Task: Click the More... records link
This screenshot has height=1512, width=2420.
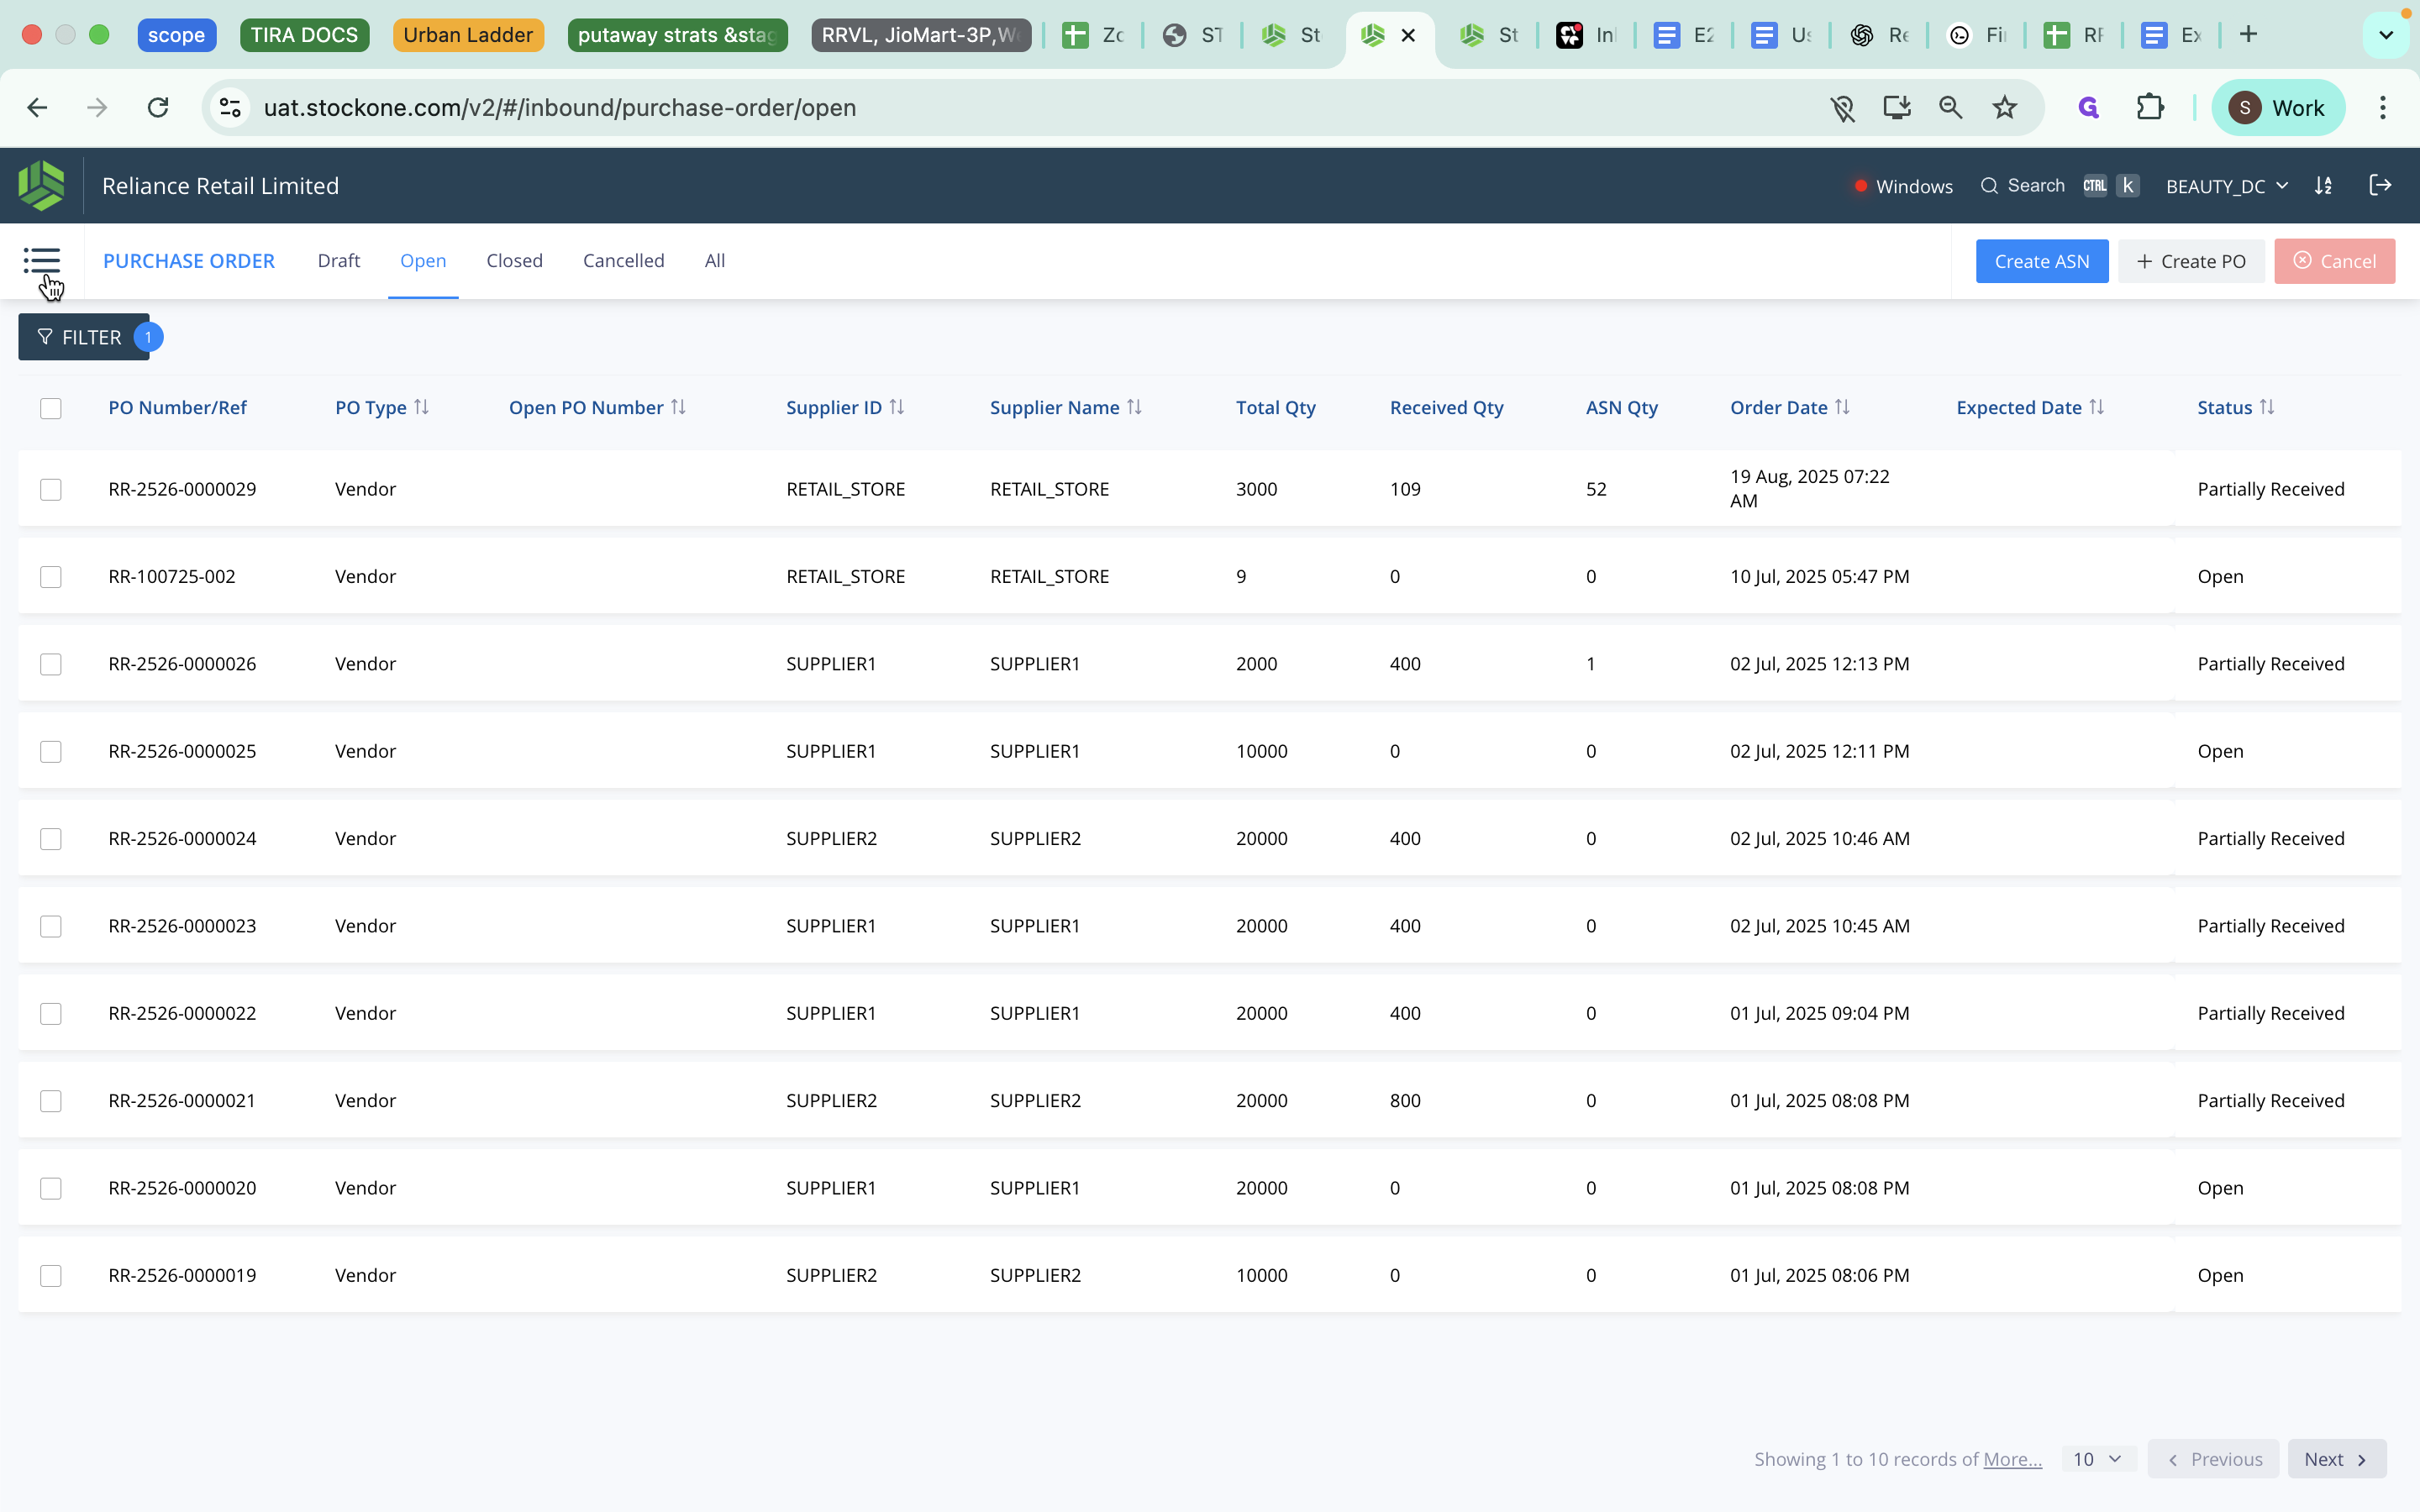Action: [2012, 1459]
